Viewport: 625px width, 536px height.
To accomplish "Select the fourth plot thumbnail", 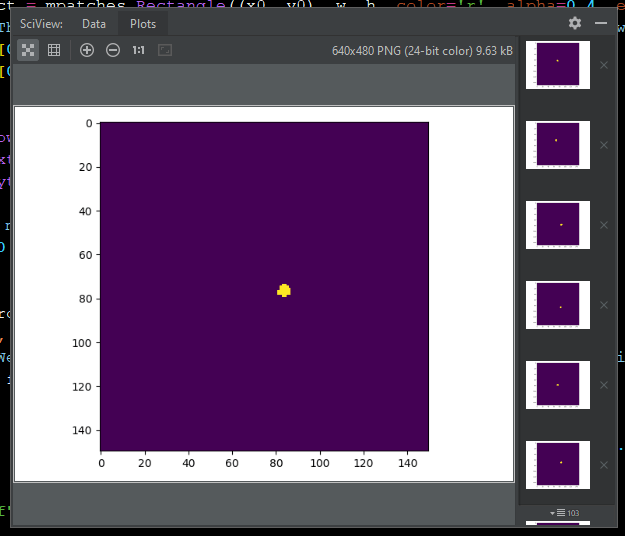I will (x=558, y=305).
